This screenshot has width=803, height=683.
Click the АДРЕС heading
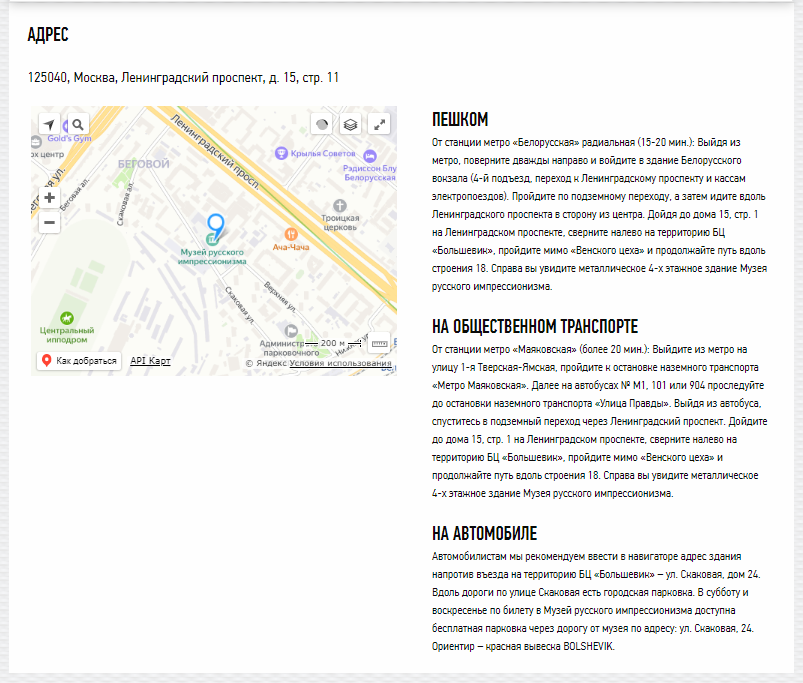coord(48,35)
